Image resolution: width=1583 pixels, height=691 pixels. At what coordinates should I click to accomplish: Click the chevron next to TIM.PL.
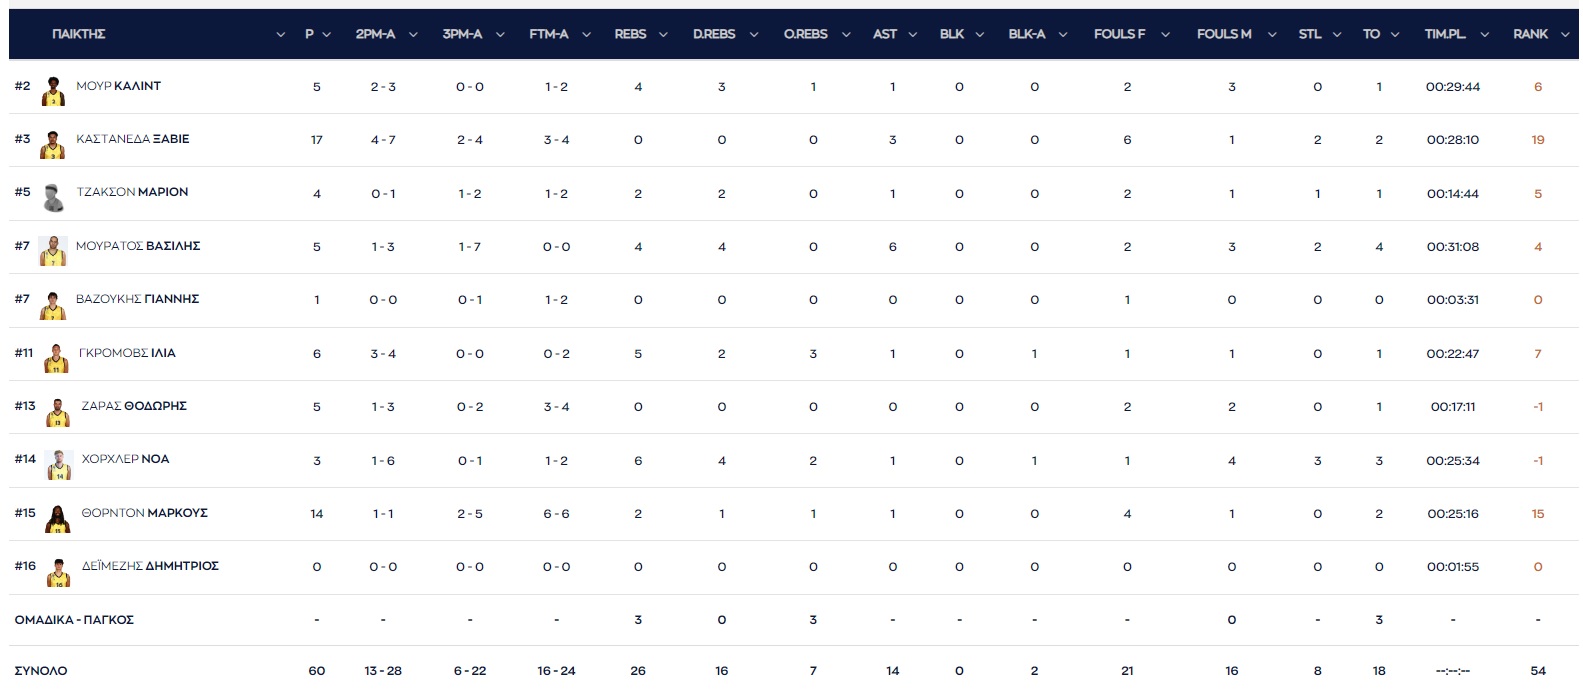(x=1485, y=35)
